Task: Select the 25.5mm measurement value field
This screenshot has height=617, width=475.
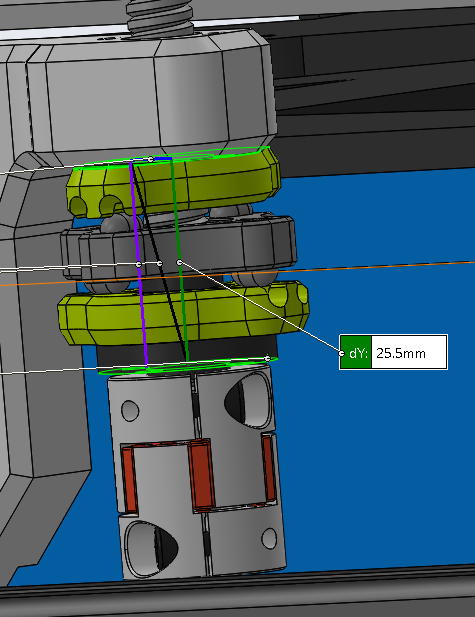Action: [x=408, y=352]
